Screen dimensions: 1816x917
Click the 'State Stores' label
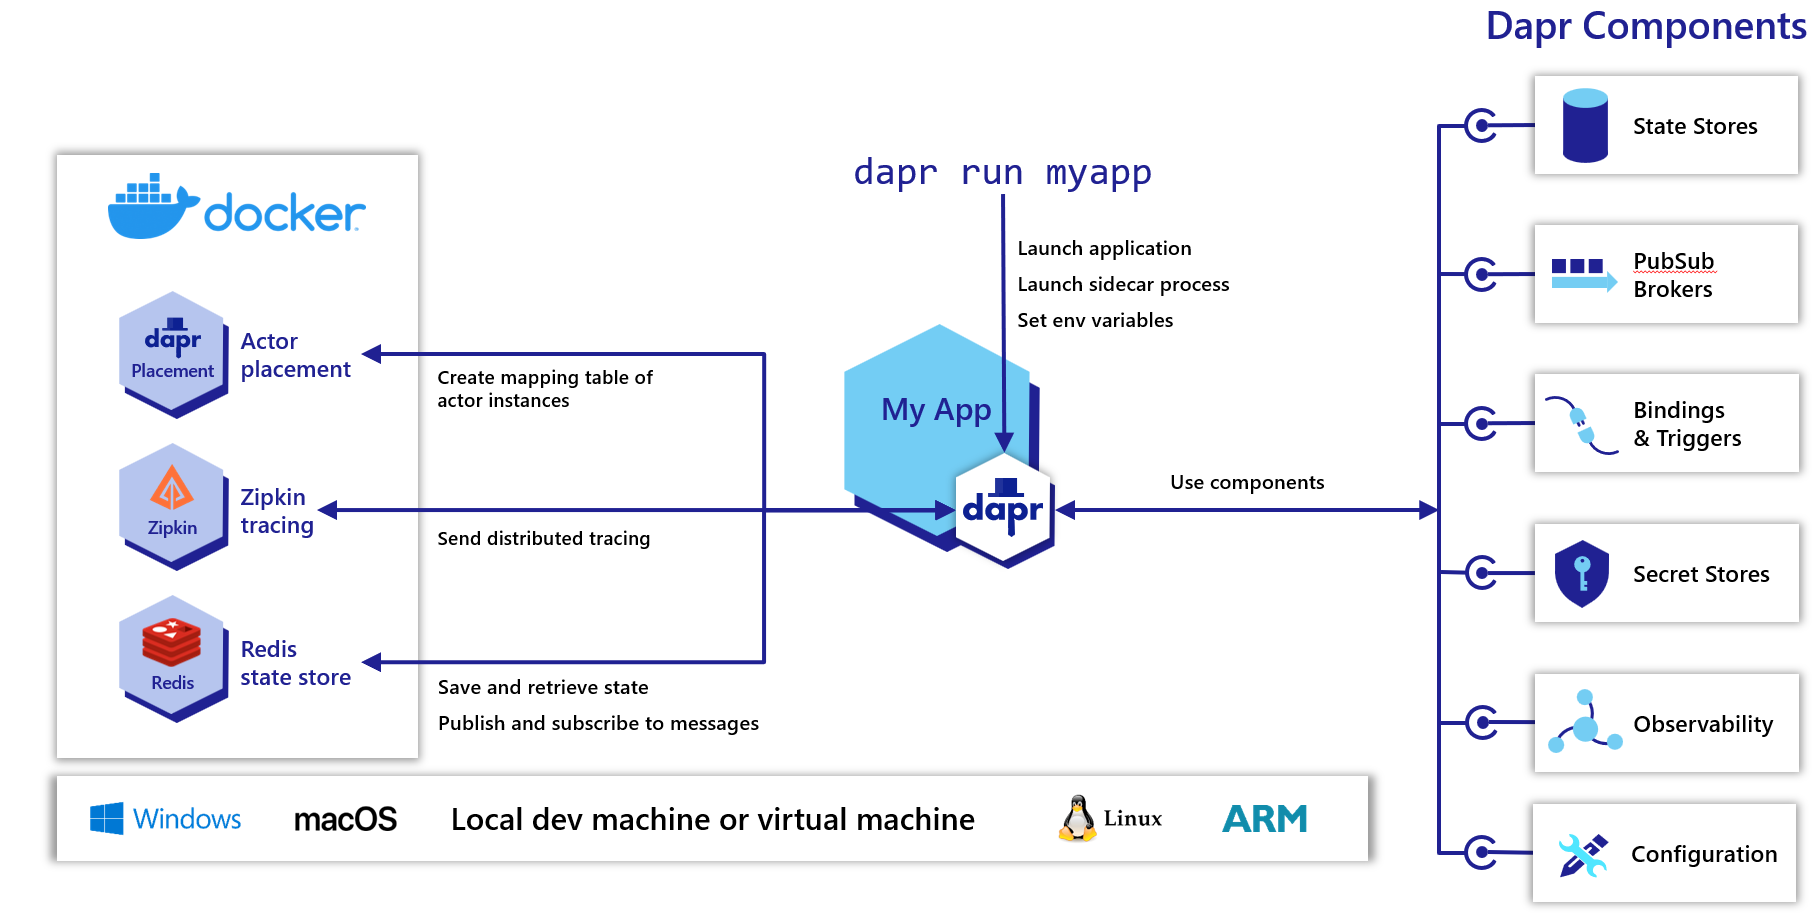click(x=1695, y=126)
